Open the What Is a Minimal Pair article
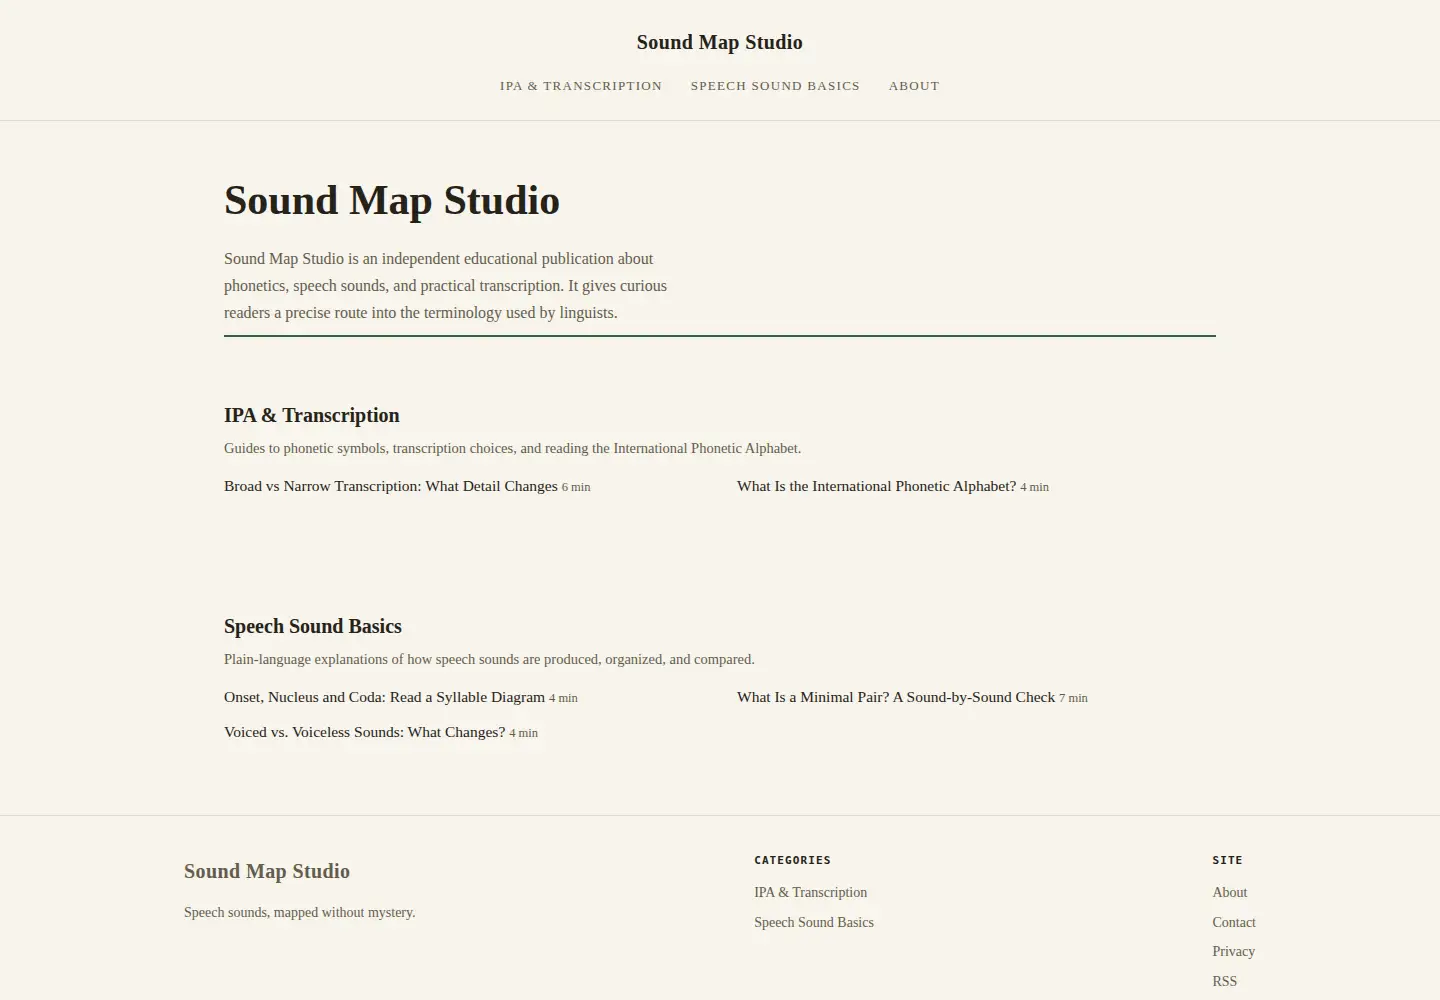The image size is (1440, 1000). [896, 697]
